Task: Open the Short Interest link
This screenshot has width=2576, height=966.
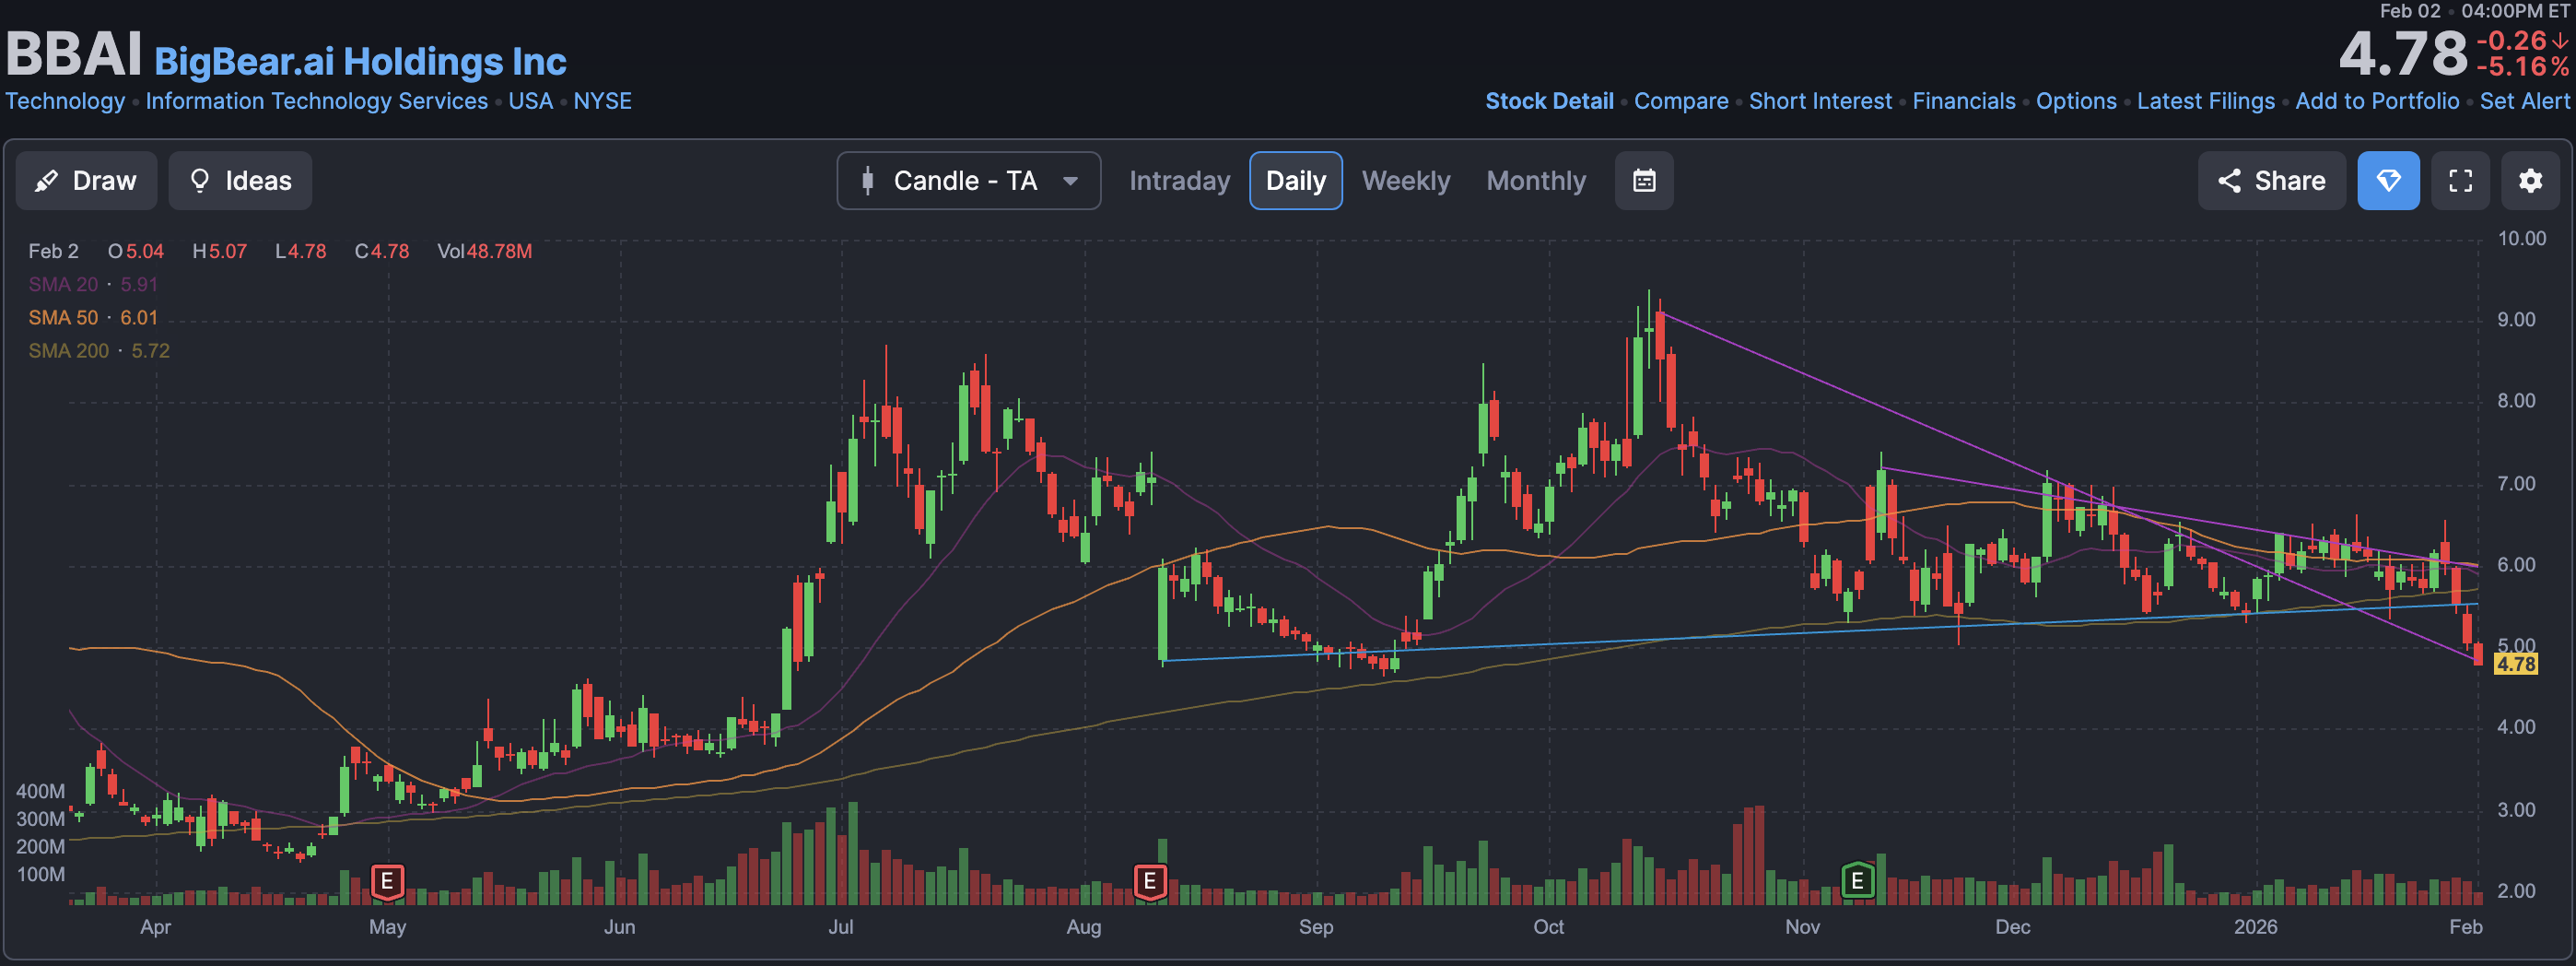Action: (1820, 101)
